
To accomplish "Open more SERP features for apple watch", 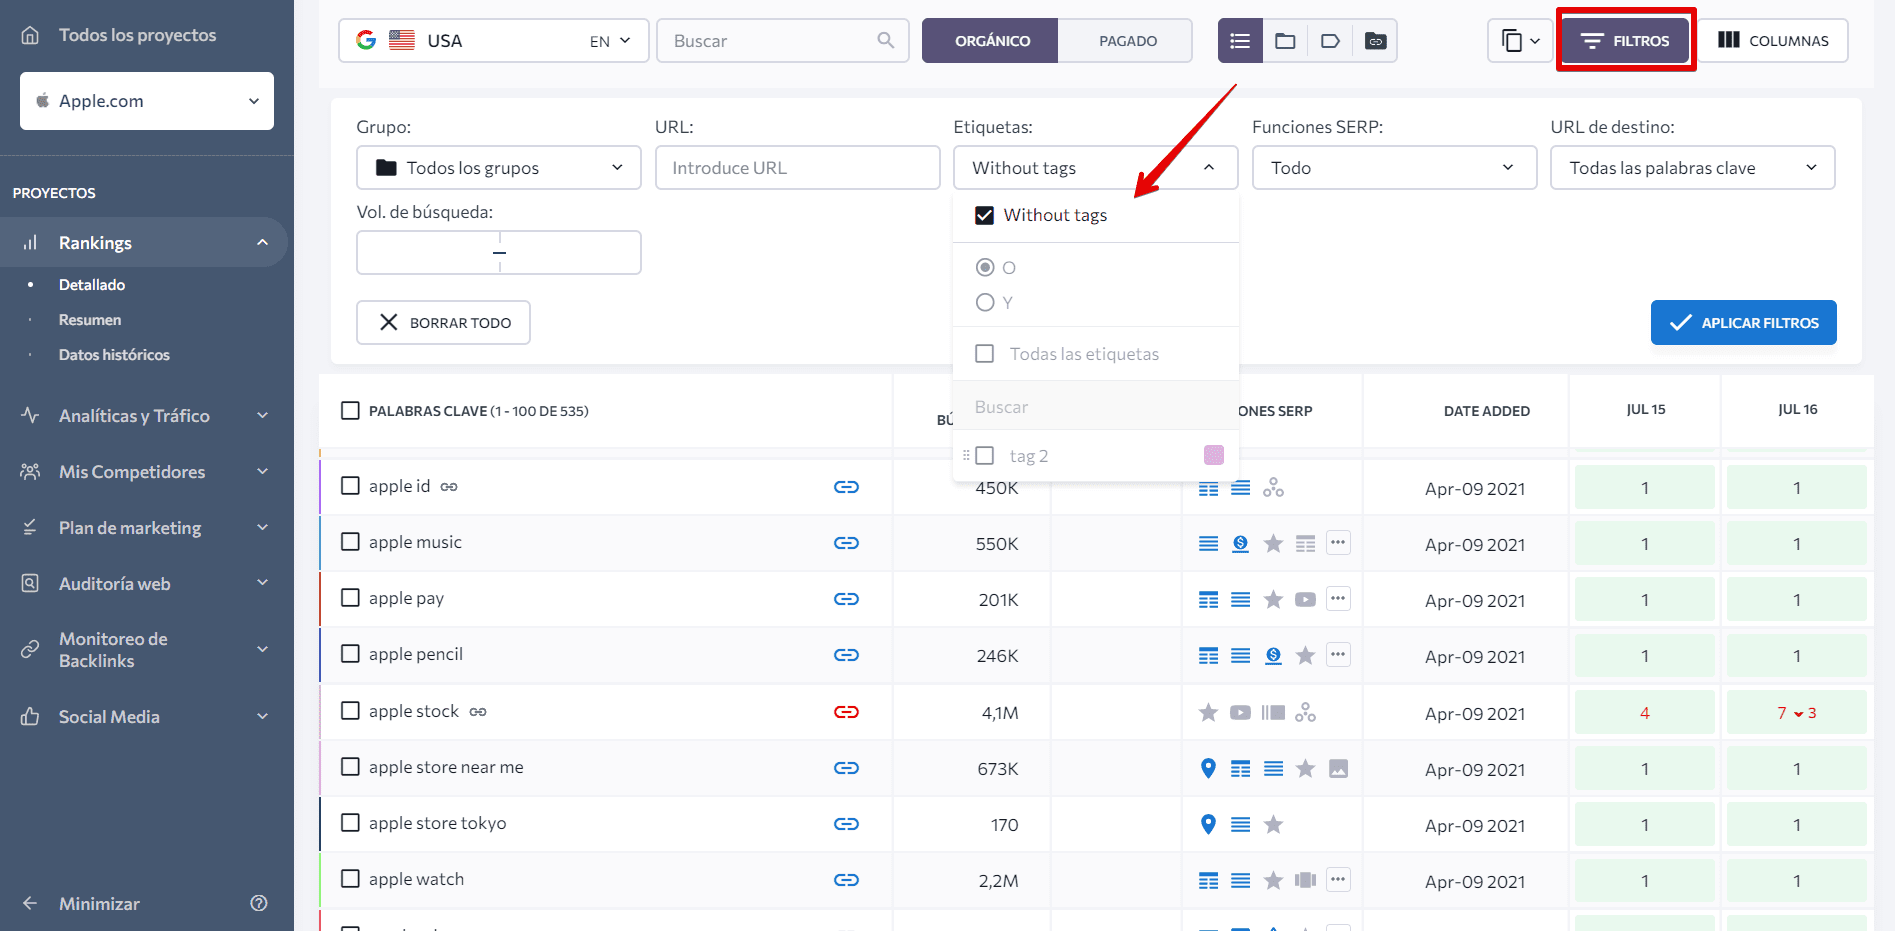I will click(x=1338, y=880).
